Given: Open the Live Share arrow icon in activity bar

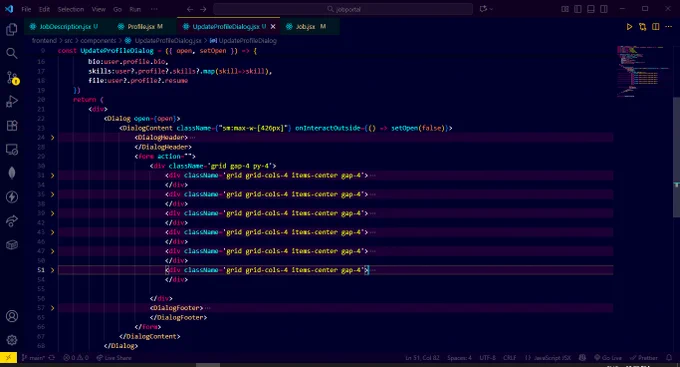Looking at the screenshot, I should tap(12, 221).
